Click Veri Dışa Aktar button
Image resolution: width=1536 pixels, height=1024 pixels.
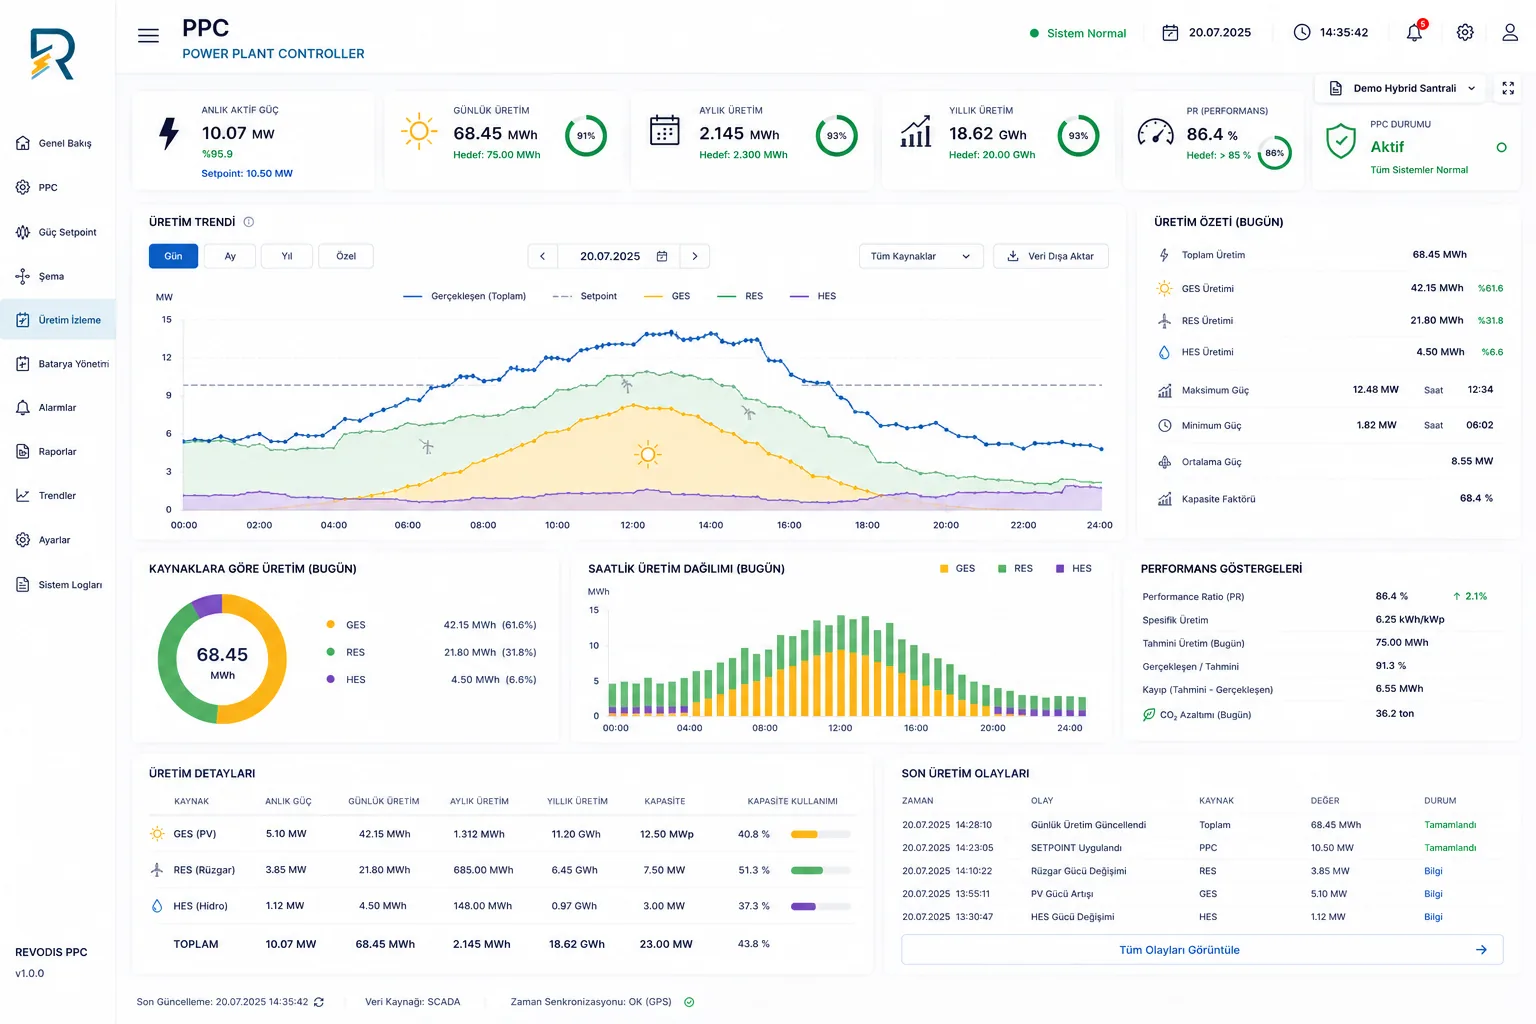[x=1051, y=256]
